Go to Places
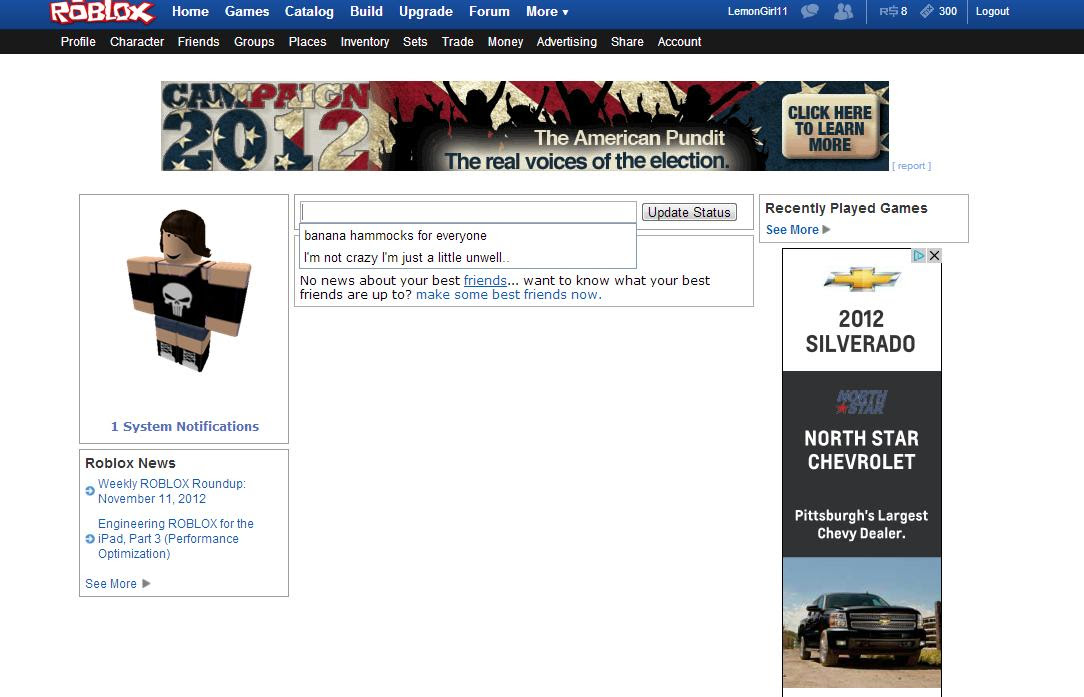 [307, 41]
